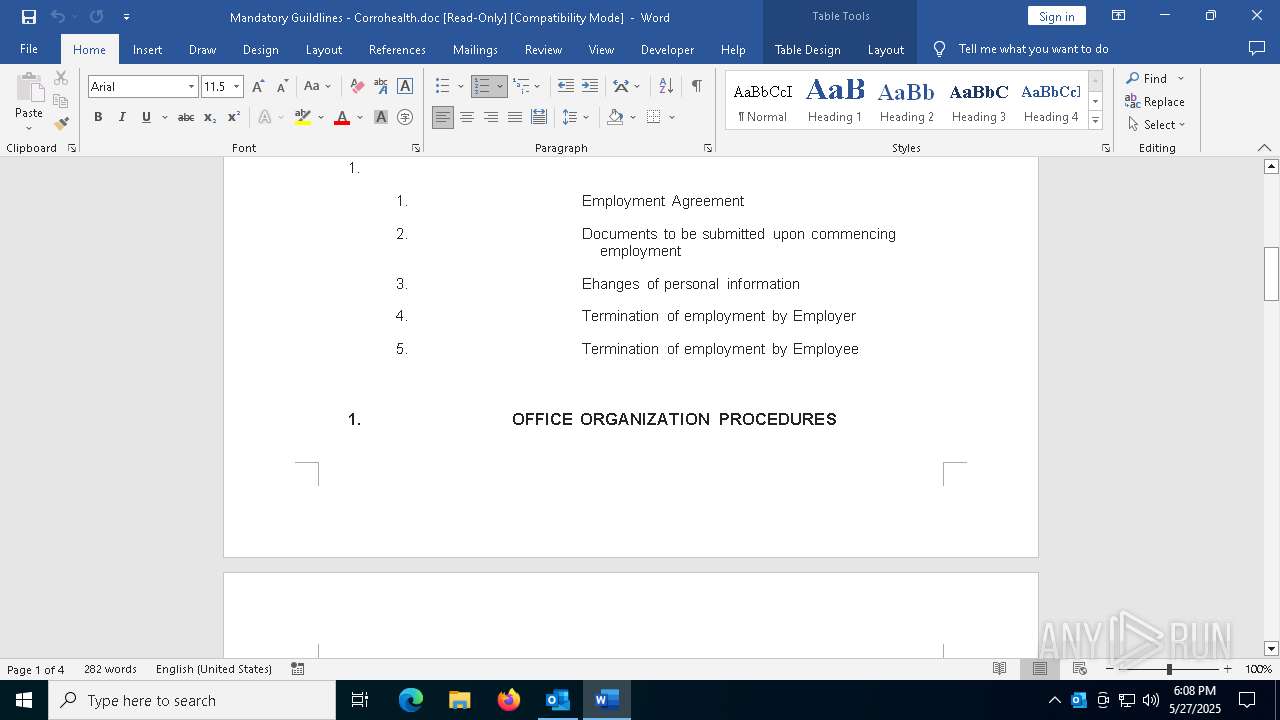Open the Insert tab
1280x720 pixels.
coord(147,49)
